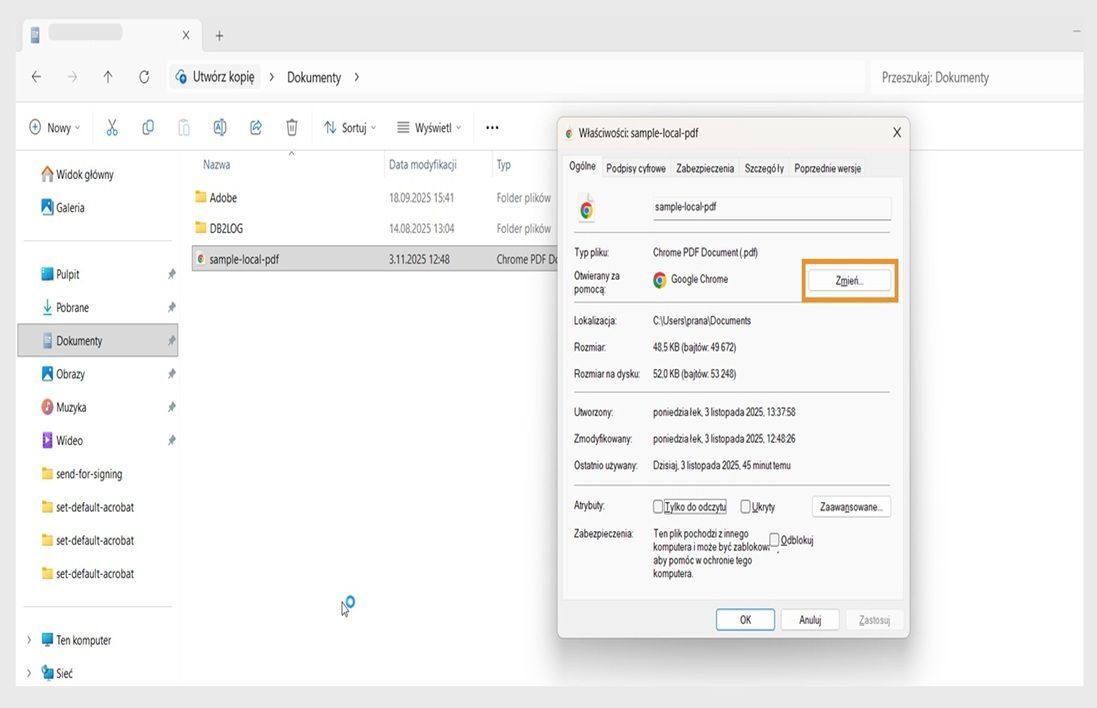Unpin Wideo using its pin icon
The height and width of the screenshot is (708, 1097).
tap(171, 441)
